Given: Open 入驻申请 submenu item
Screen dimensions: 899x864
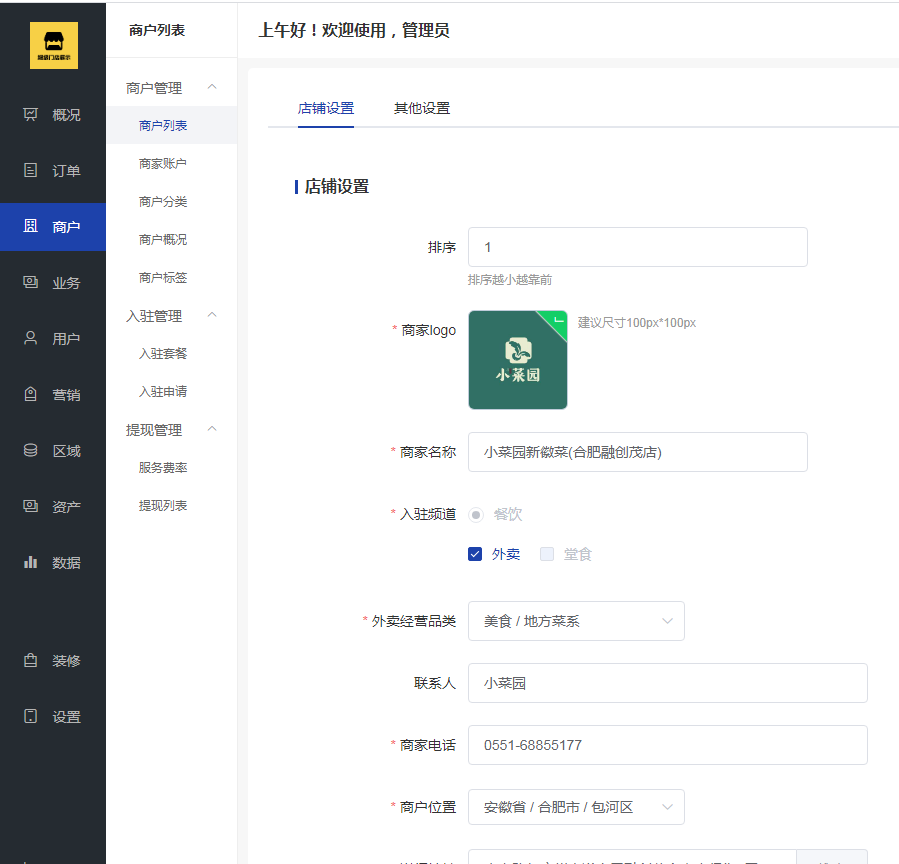Looking at the screenshot, I should pos(163,392).
